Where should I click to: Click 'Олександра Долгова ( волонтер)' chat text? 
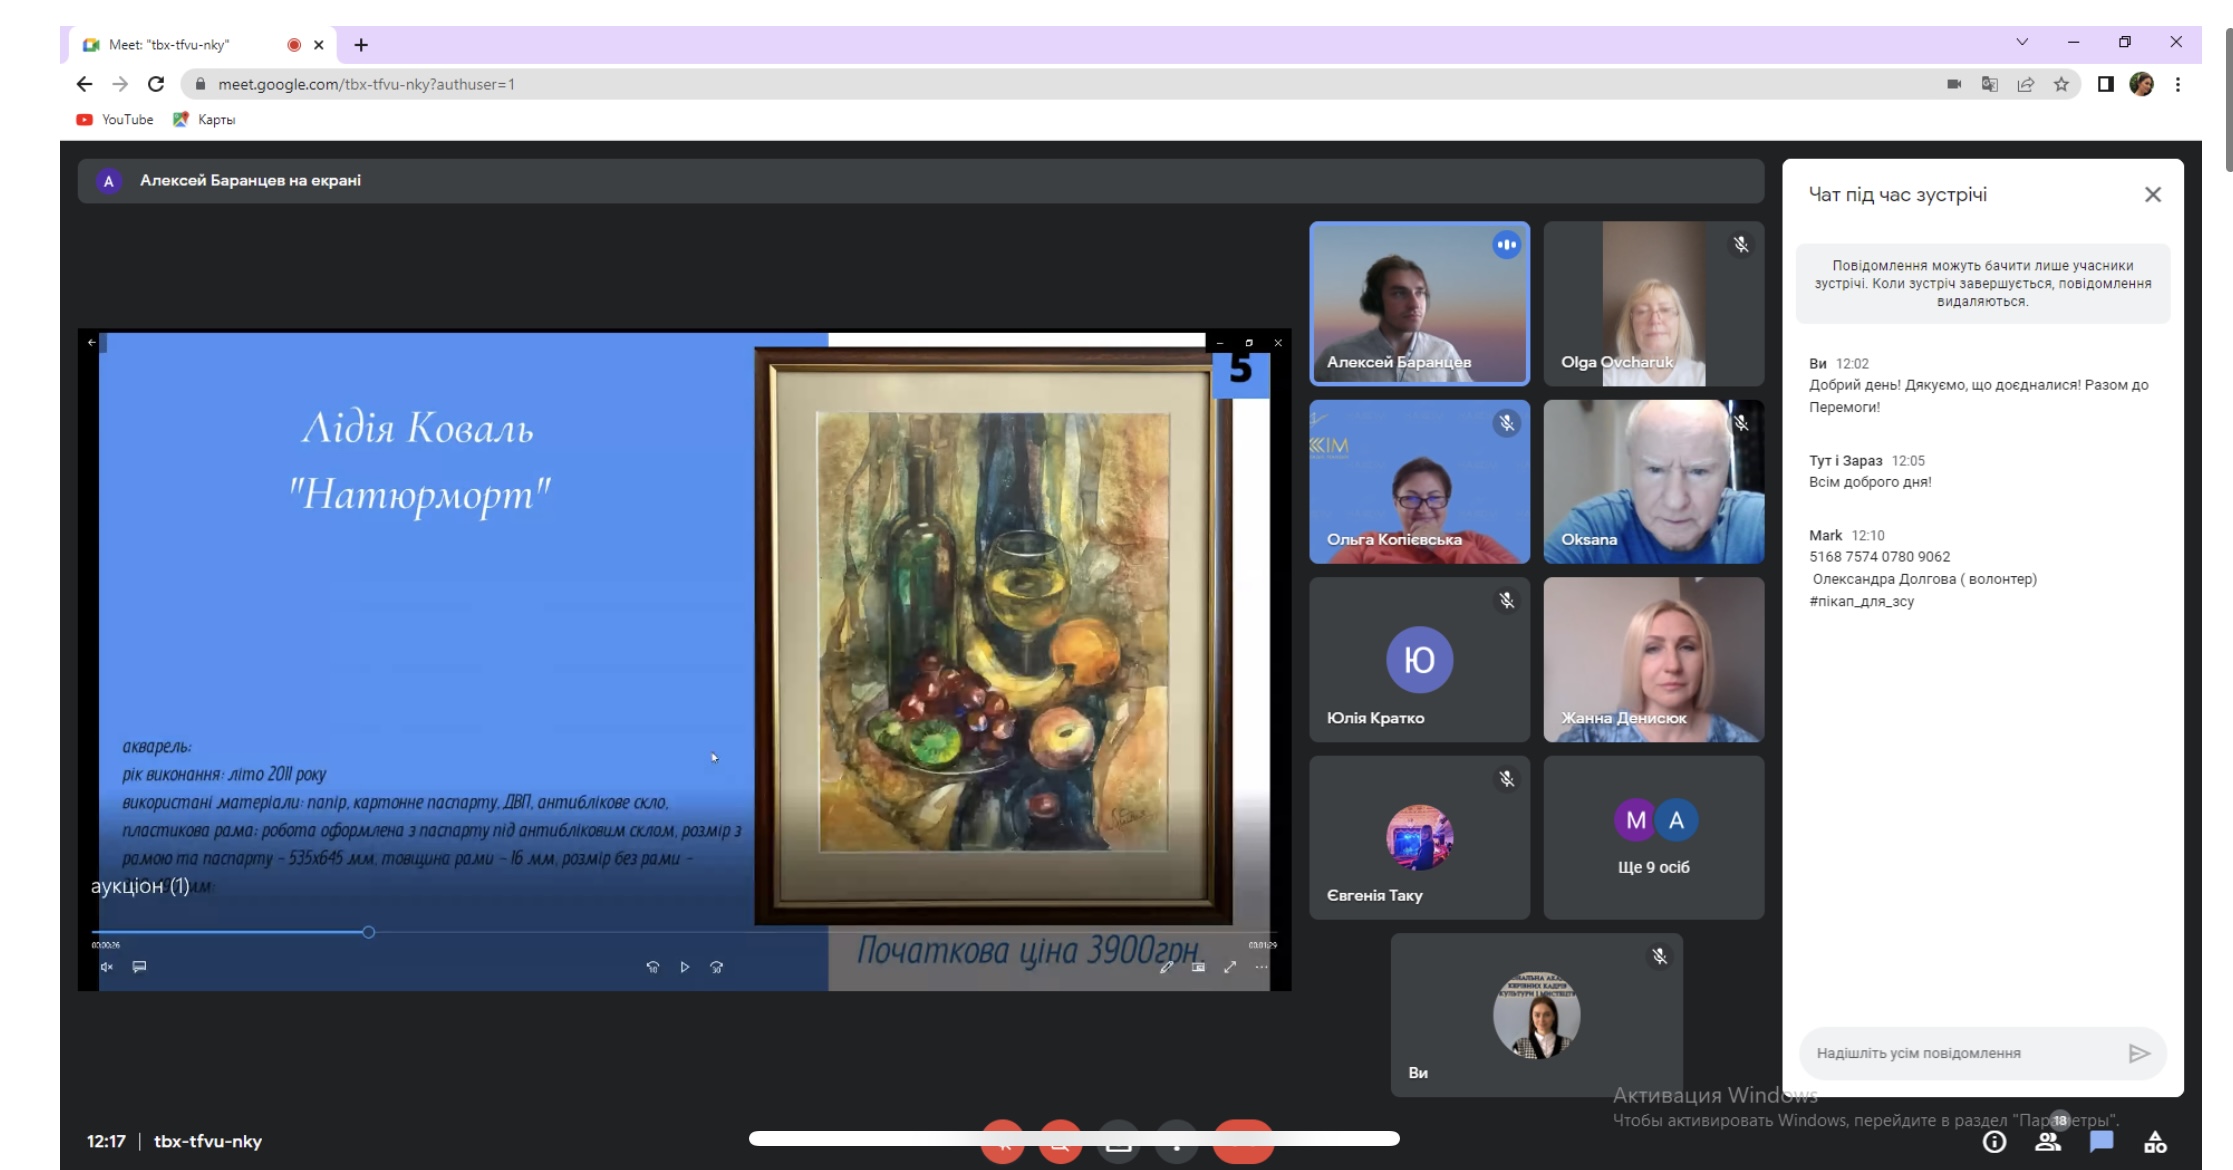1925,579
